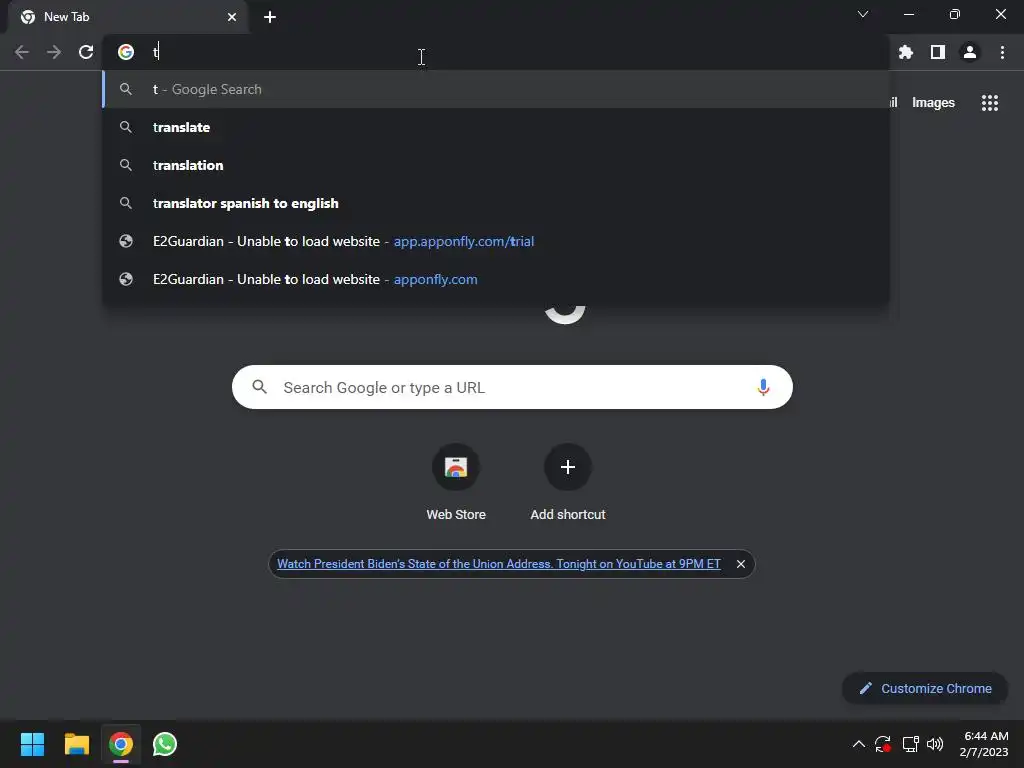1024x768 pixels.
Task: Open the Windows Start menu
Action: (x=32, y=744)
